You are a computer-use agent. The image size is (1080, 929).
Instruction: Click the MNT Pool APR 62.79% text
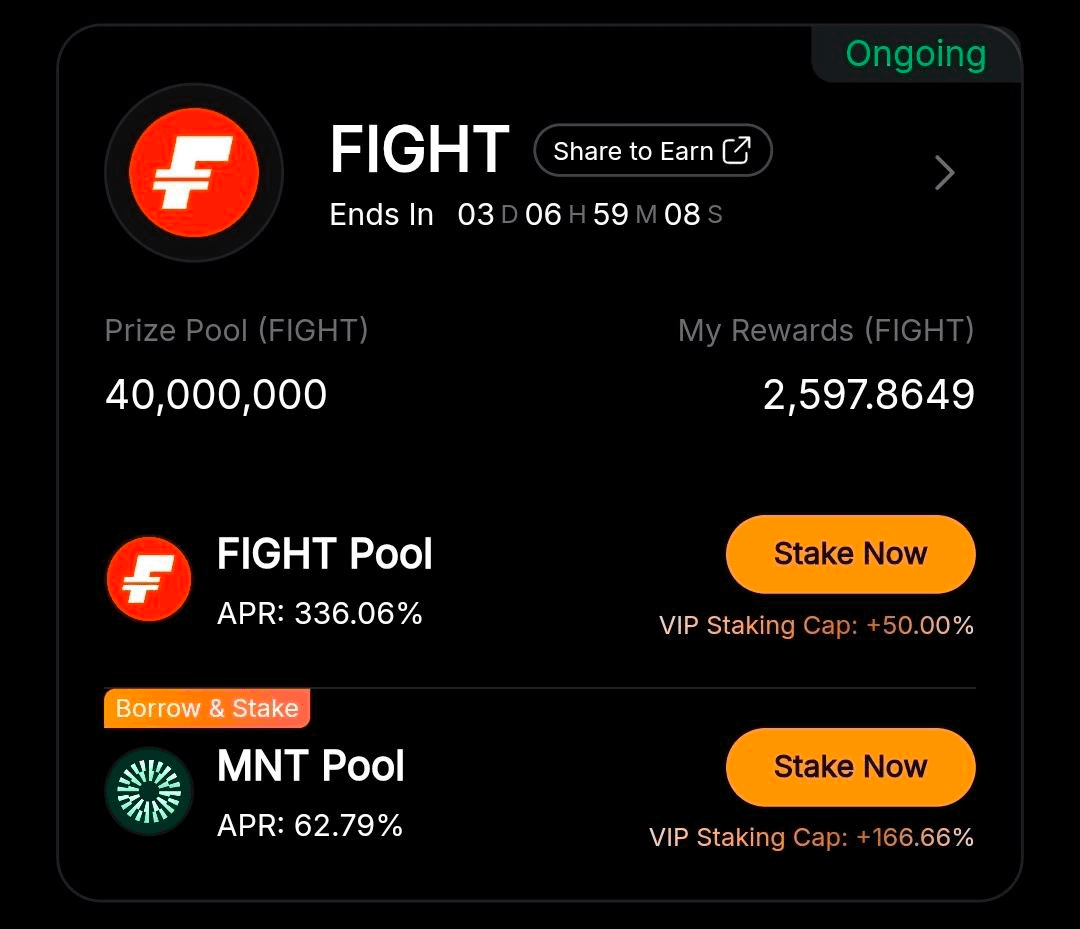pos(310,825)
